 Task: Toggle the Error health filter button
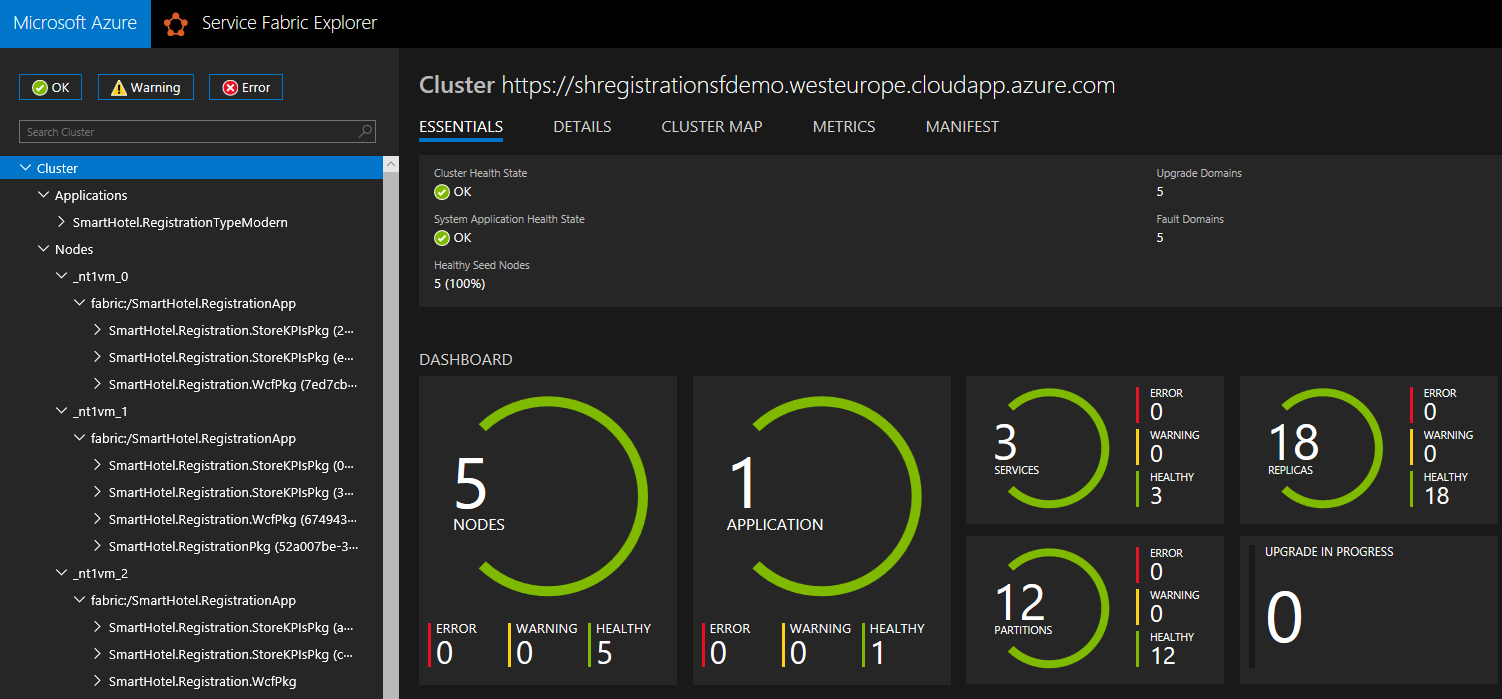[246, 87]
